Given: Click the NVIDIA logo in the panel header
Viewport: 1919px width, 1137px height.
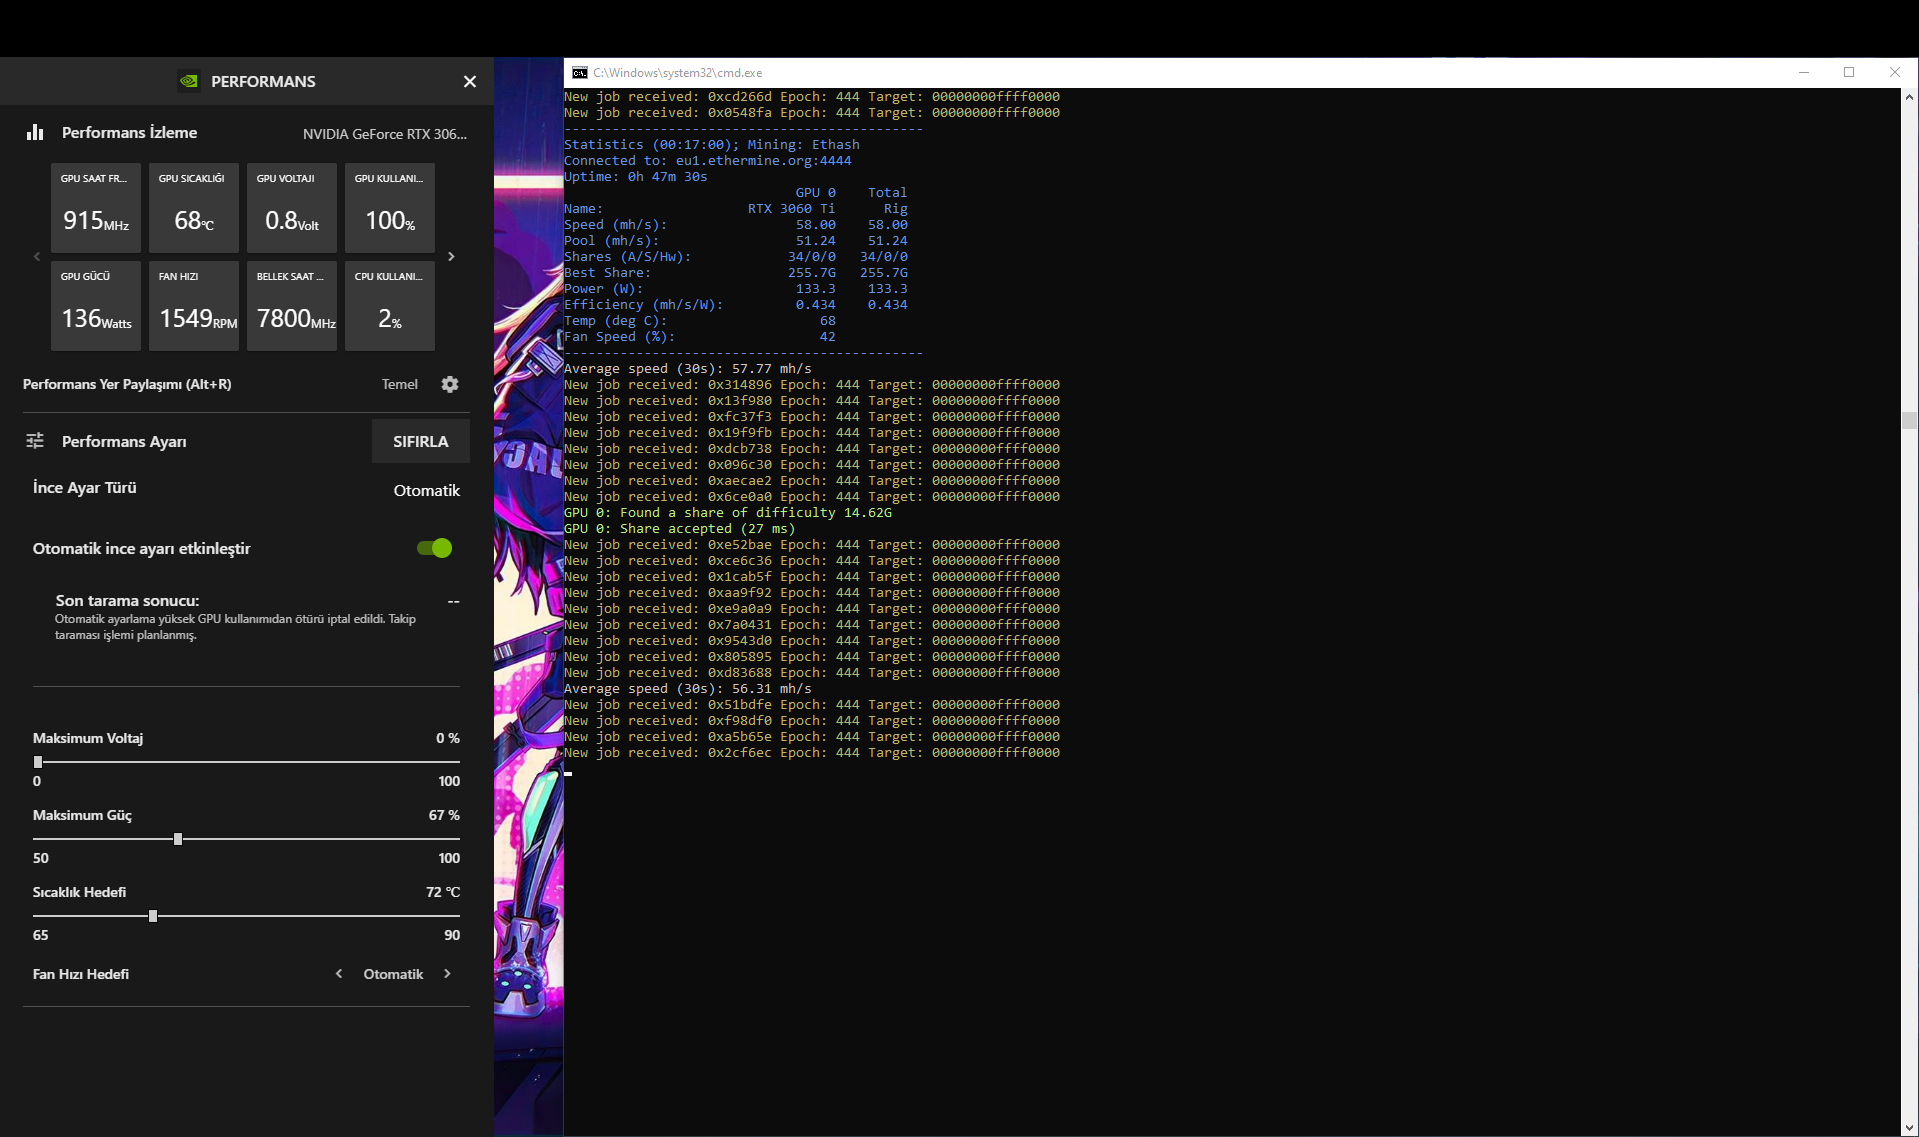Looking at the screenshot, I should (x=188, y=81).
